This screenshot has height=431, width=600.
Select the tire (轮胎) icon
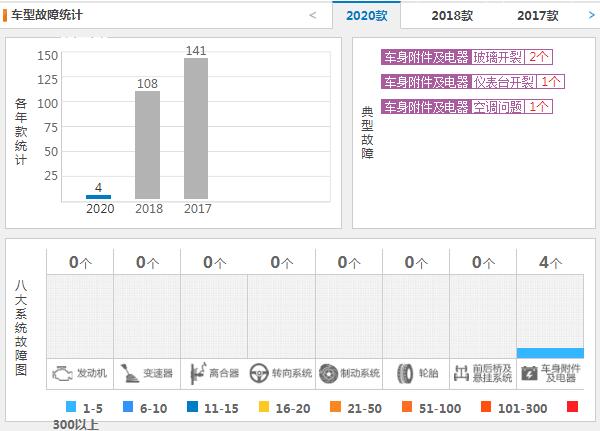pos(403,372)
